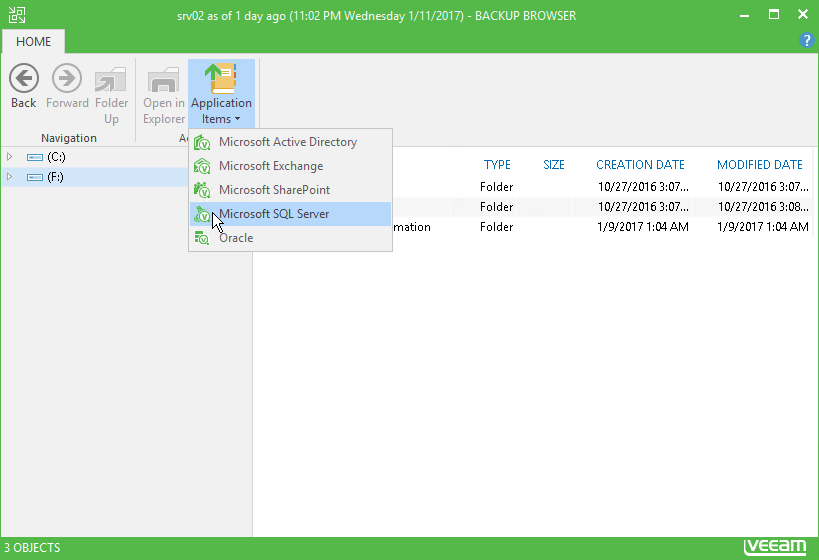Close the Backup Browser window

(803, 15)
